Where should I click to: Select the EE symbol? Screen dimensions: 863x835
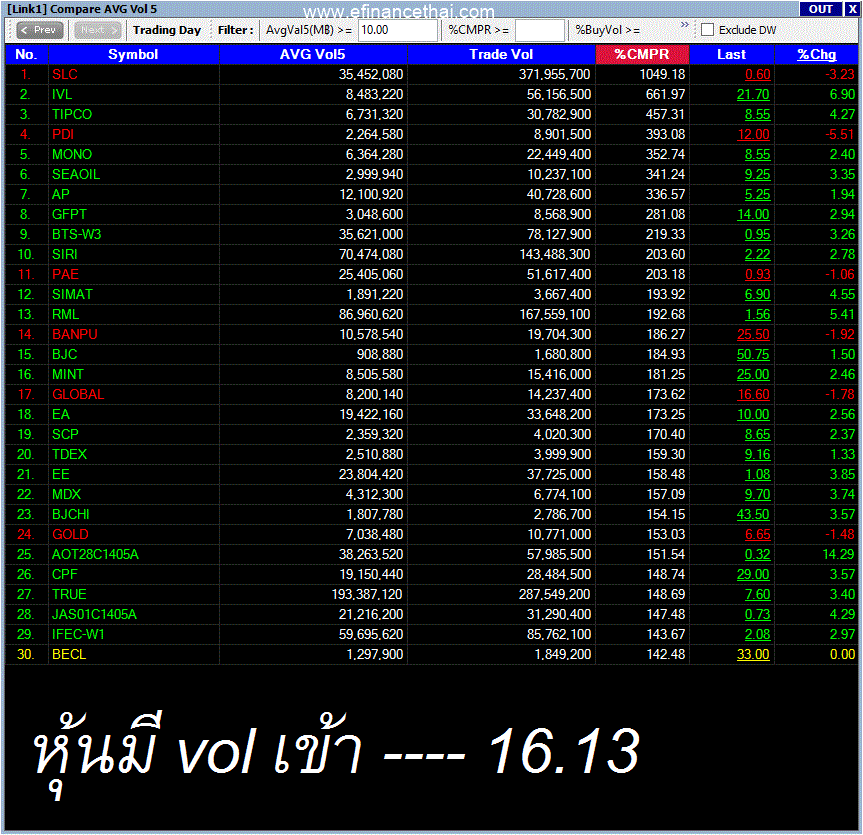[x=61, y=474]
